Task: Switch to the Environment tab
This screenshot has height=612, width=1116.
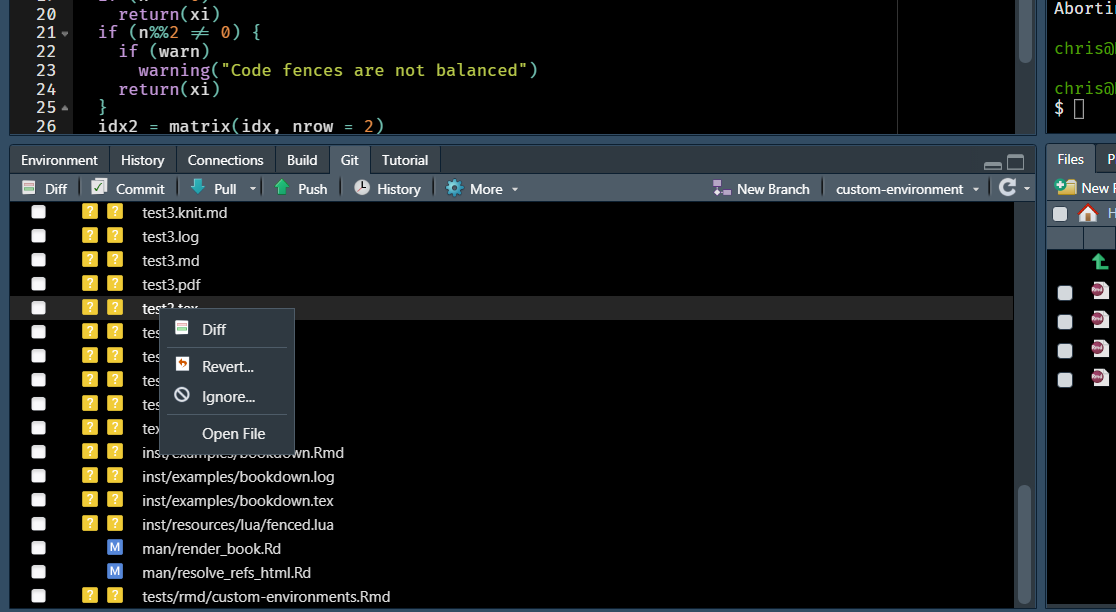Action: (58, 159)
